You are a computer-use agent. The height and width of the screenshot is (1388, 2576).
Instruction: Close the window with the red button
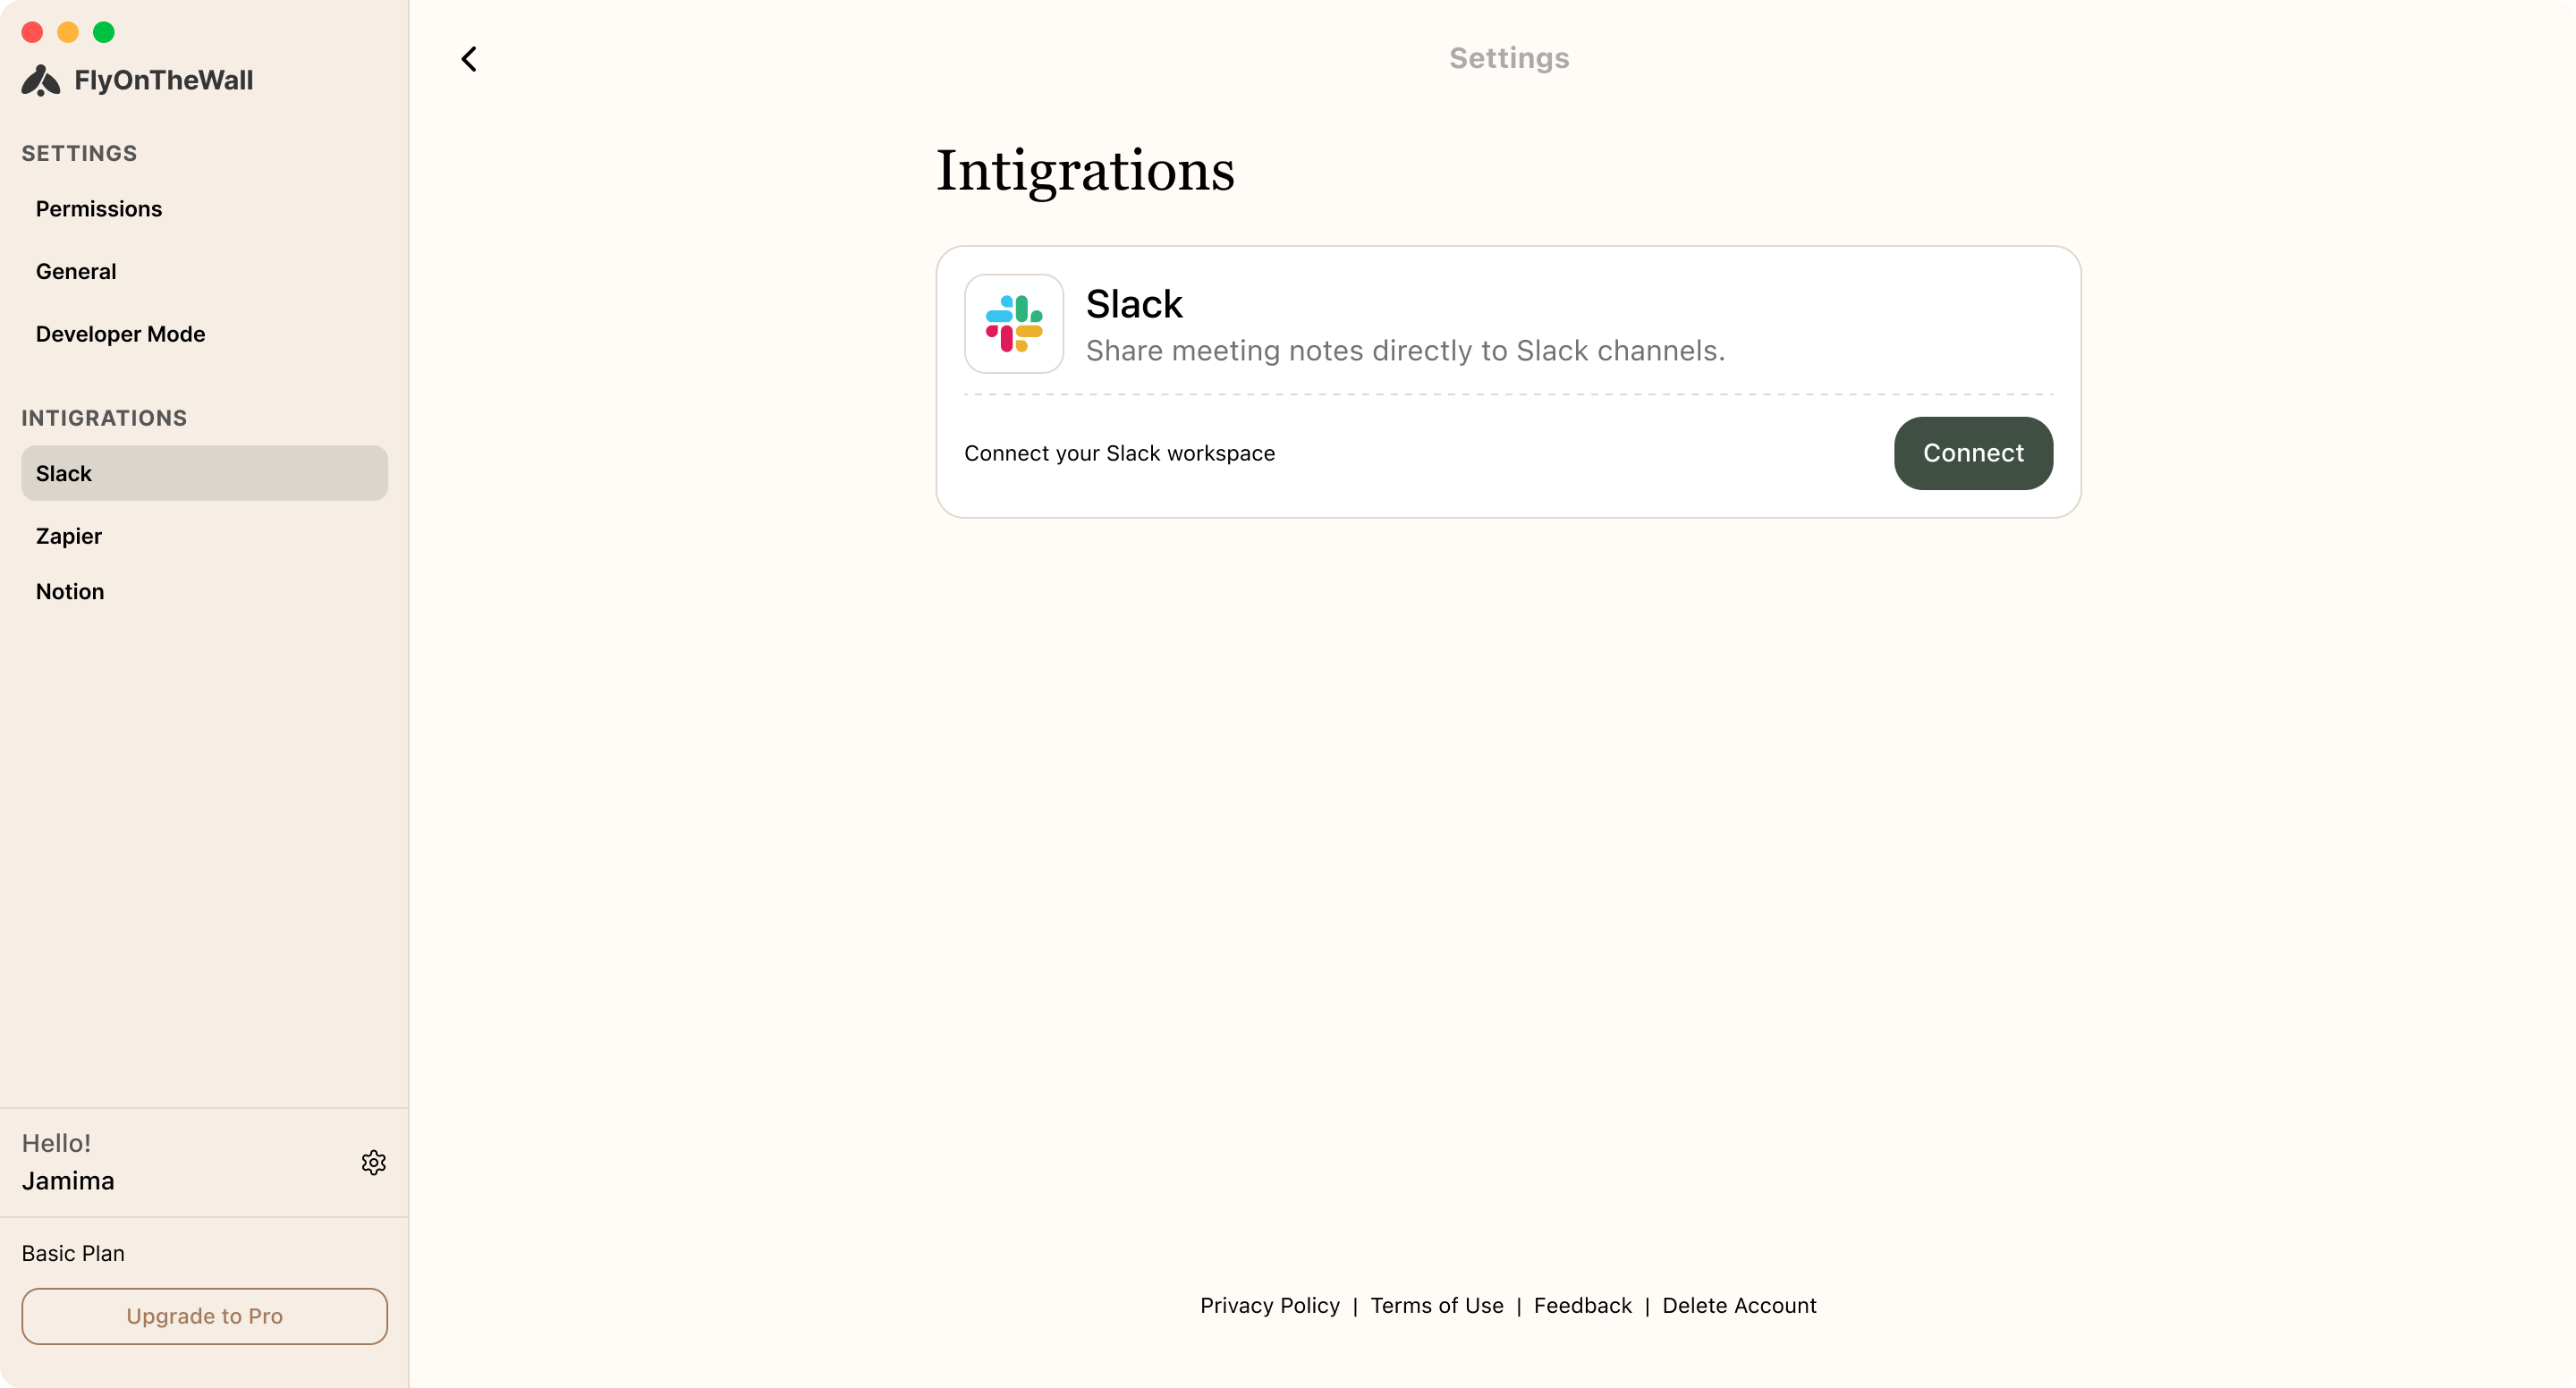pyautogui.click(x=32, y=32)
